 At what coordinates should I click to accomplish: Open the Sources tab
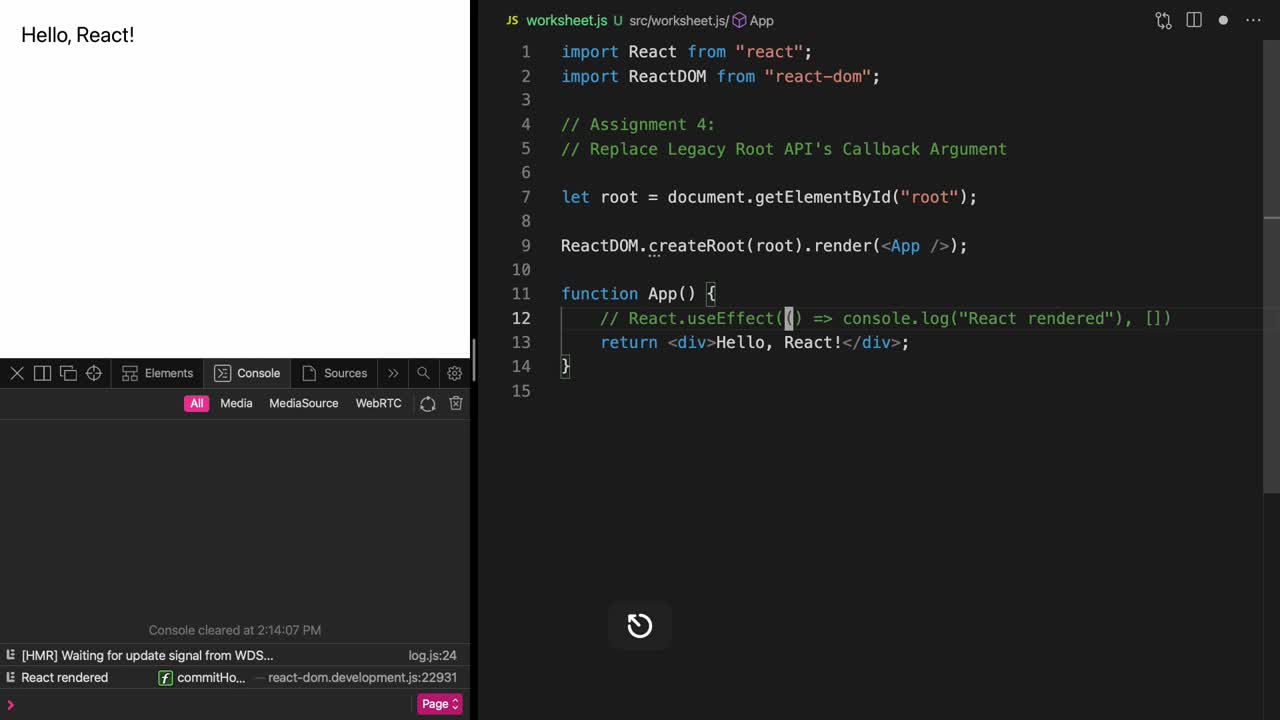pos(335,373)
